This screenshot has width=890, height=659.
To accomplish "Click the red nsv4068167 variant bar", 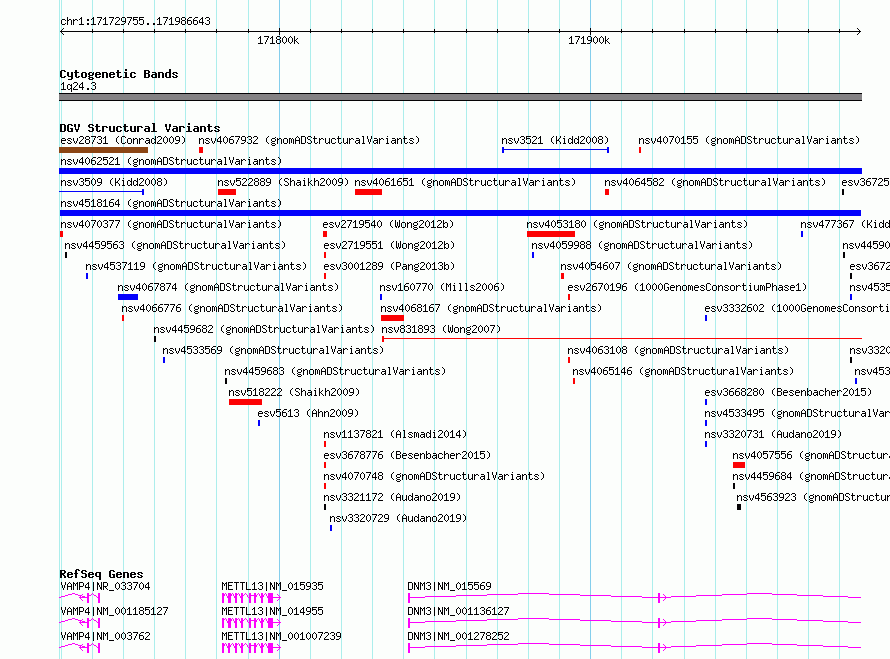I will point(392,318).
